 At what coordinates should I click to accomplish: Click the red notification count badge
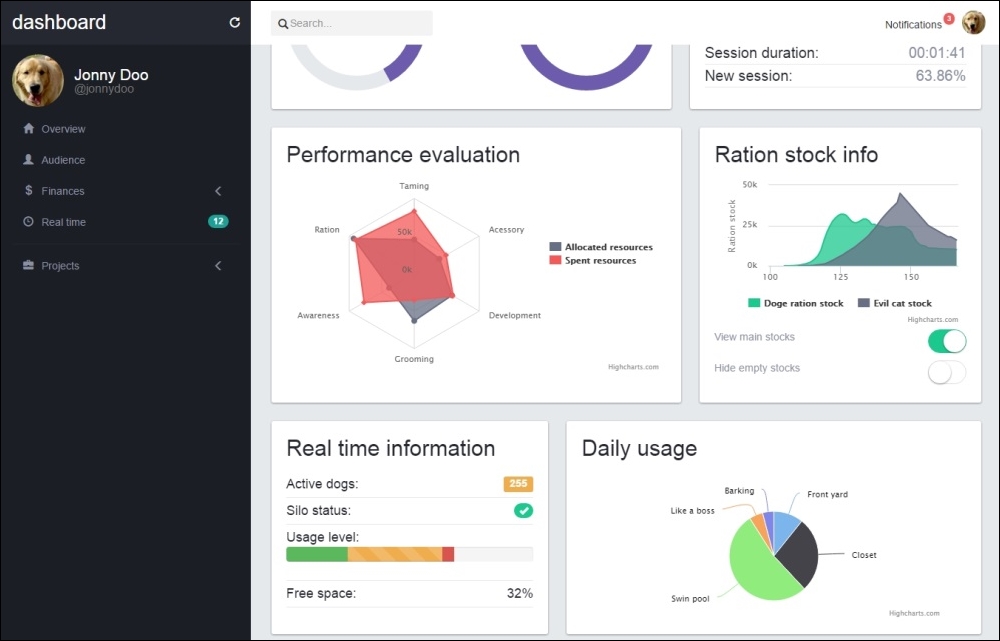click(x=948, y=18)
